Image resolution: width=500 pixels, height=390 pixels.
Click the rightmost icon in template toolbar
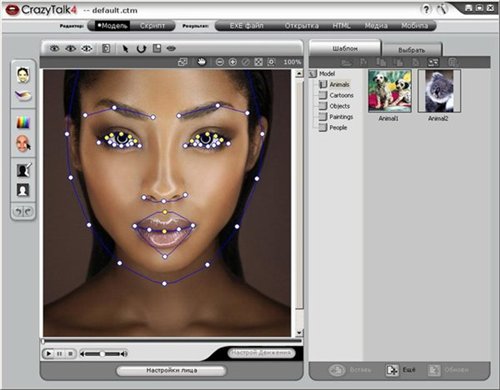pos(452,62)
